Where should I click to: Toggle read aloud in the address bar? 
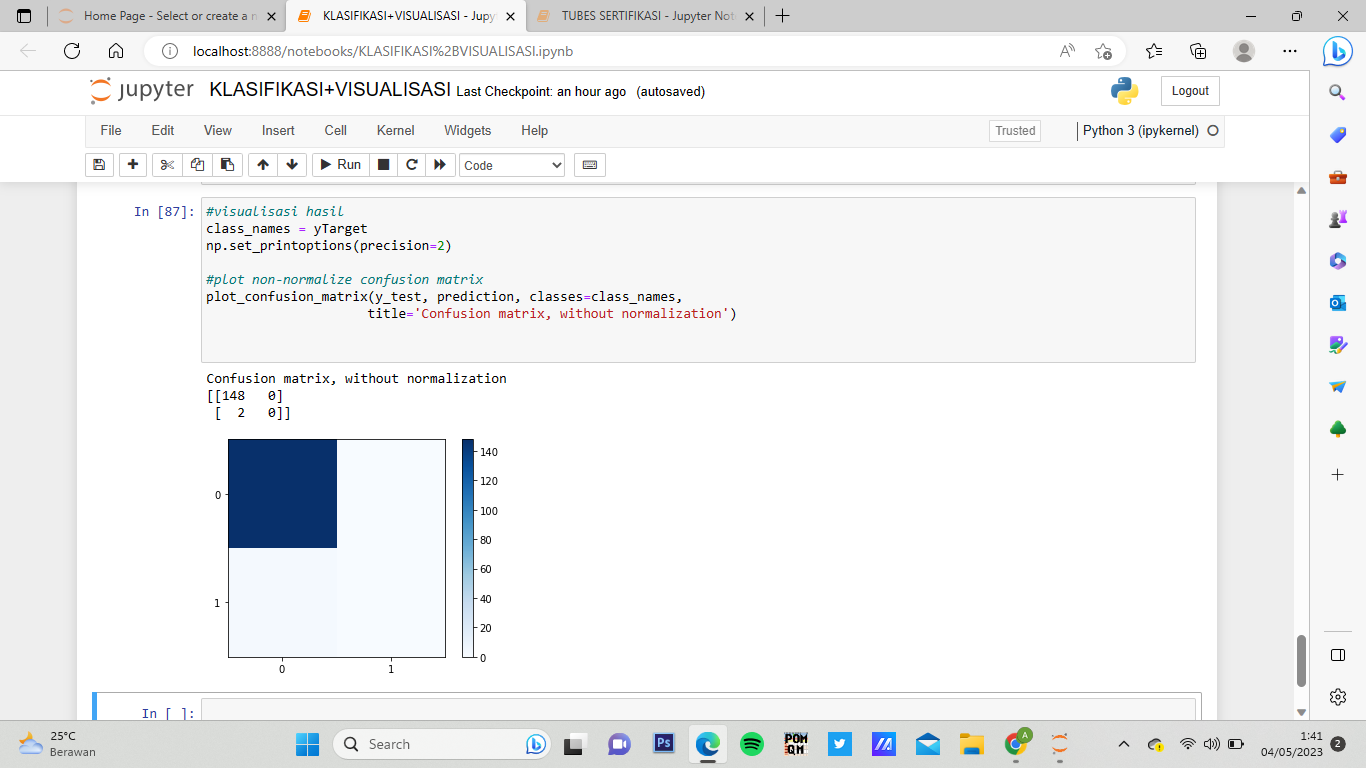click(1067, 51)
